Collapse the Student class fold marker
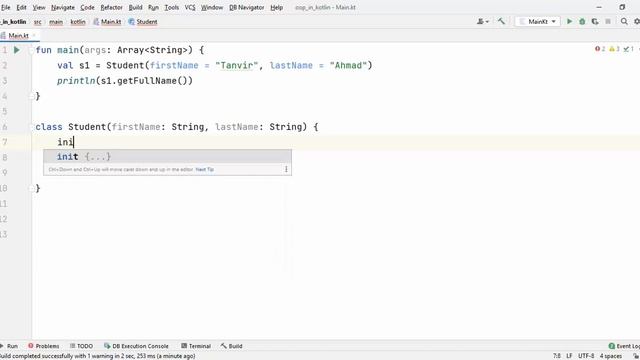This screenshot has height=360, width=640. [31, 127]
